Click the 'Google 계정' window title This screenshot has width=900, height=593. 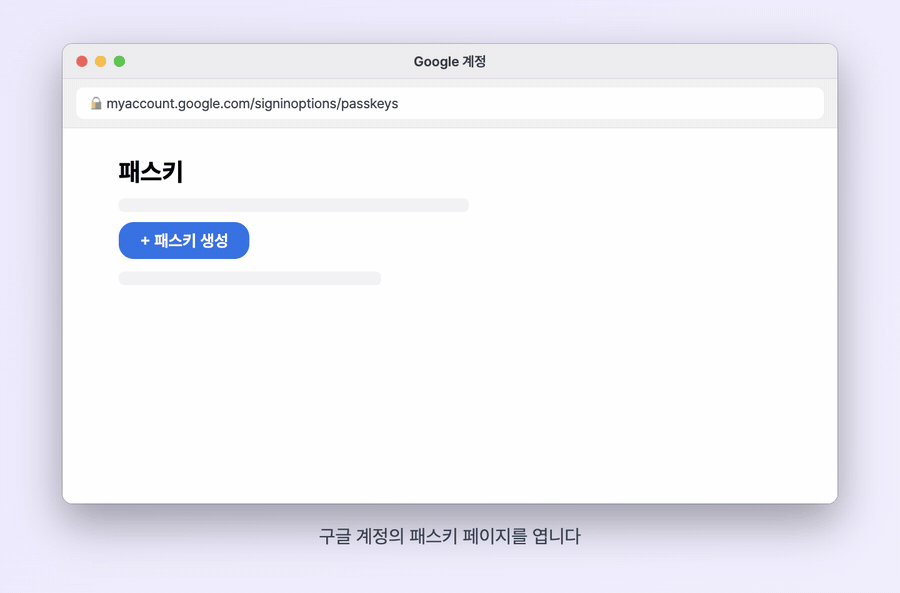click(450, 61)
